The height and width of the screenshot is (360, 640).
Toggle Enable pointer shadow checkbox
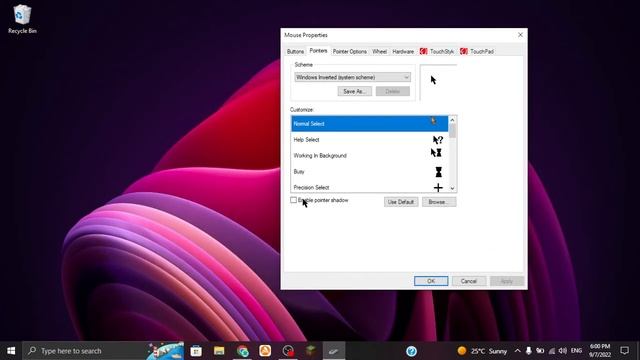tap(293, 200)
